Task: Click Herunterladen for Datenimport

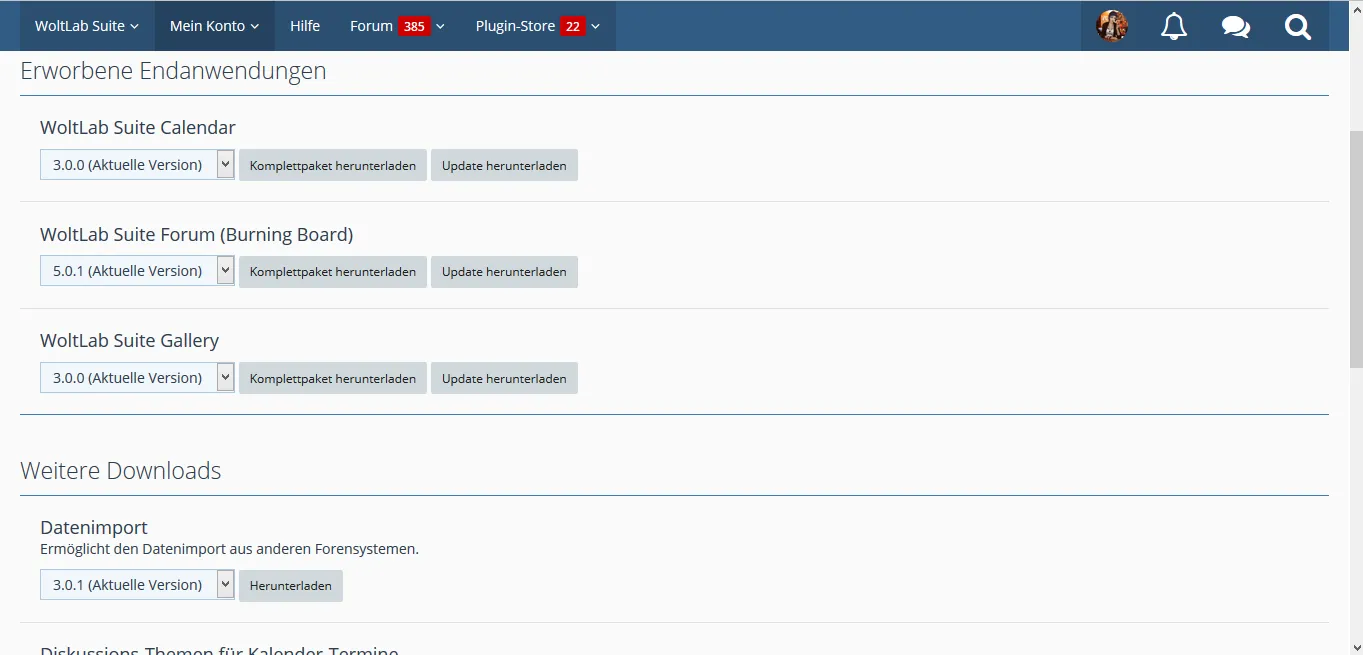Action: [291, 586]
